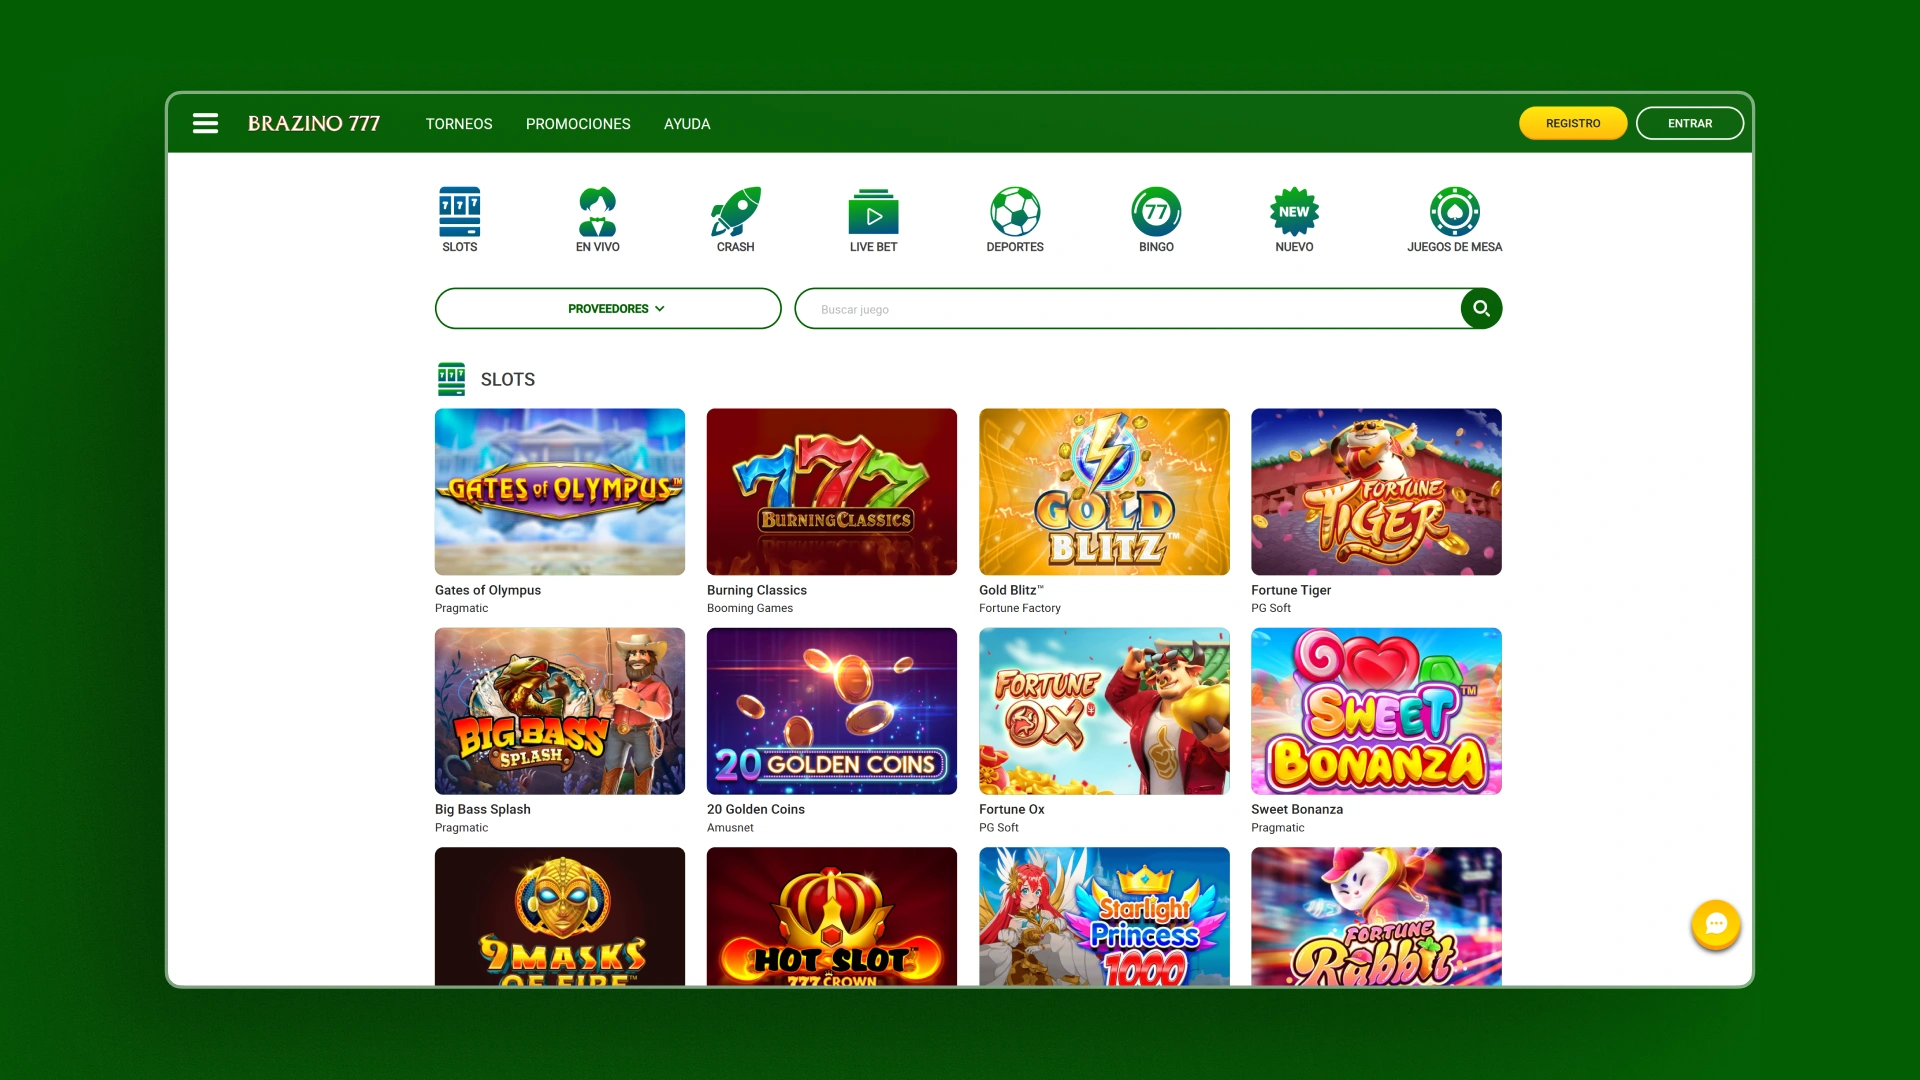The image size is (1920, 1080).
Task: Open Gates of Olympus thumbnail
Action: pyautogui.click(x=560, y=491)
